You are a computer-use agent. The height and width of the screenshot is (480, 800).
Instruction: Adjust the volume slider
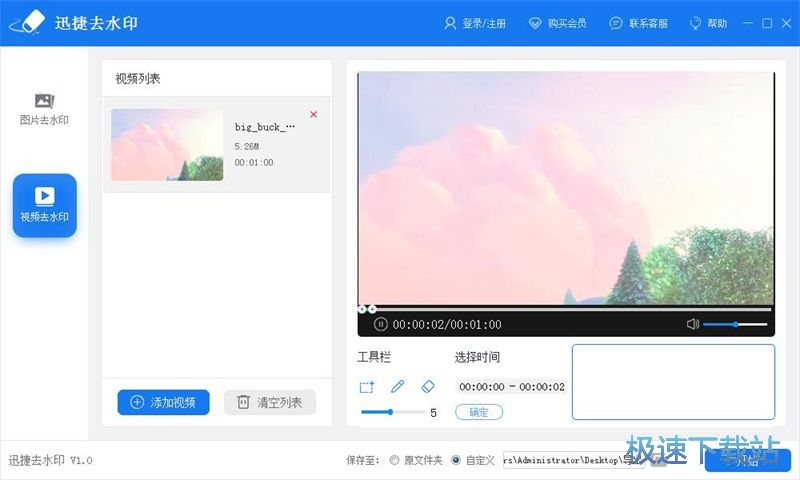[735, 324]
